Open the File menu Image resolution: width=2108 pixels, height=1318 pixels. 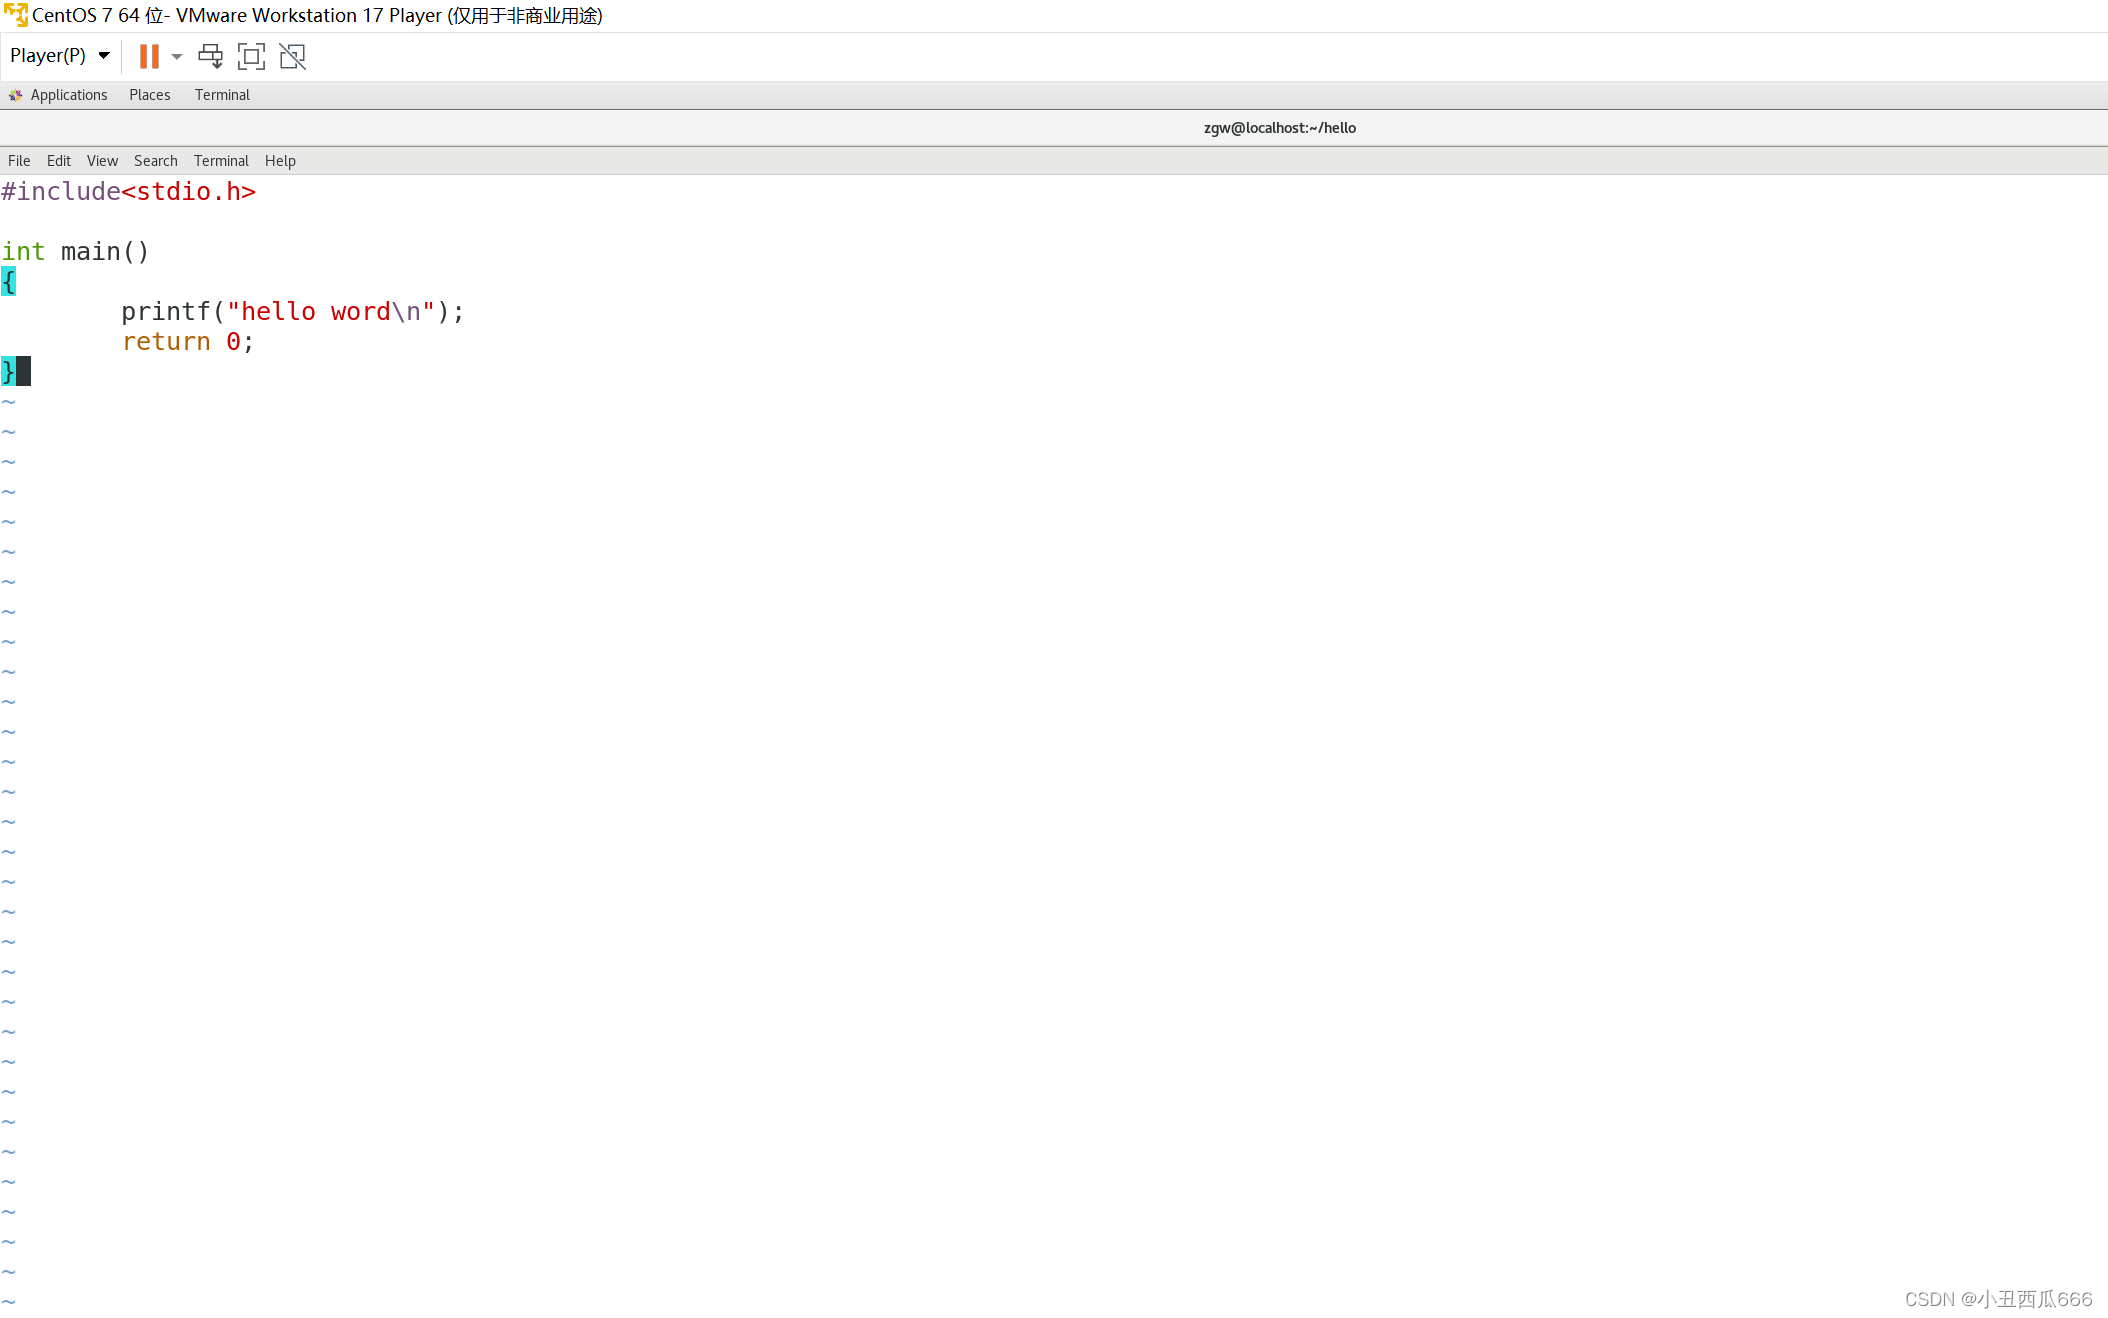click(18, 160)
